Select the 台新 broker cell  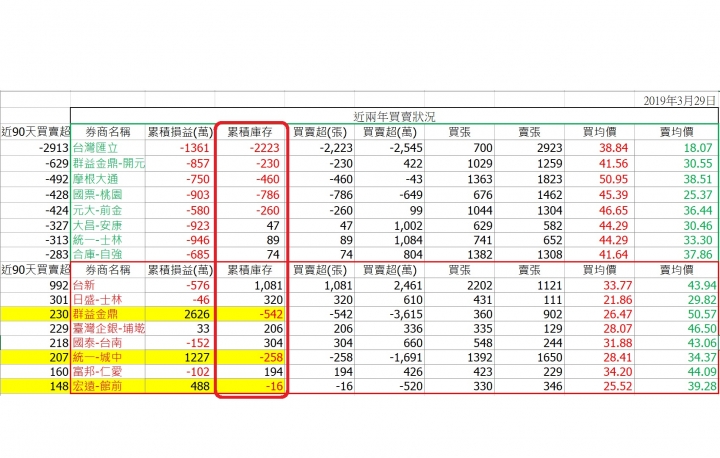click(x=84, y=285)
